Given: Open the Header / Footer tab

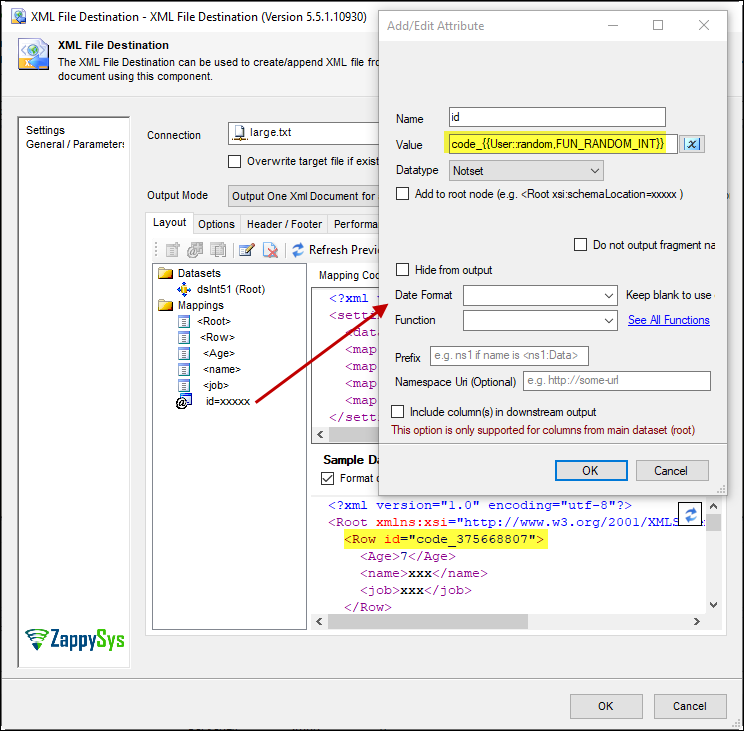Looking at the screenshot, I should (x=284, y=224).
